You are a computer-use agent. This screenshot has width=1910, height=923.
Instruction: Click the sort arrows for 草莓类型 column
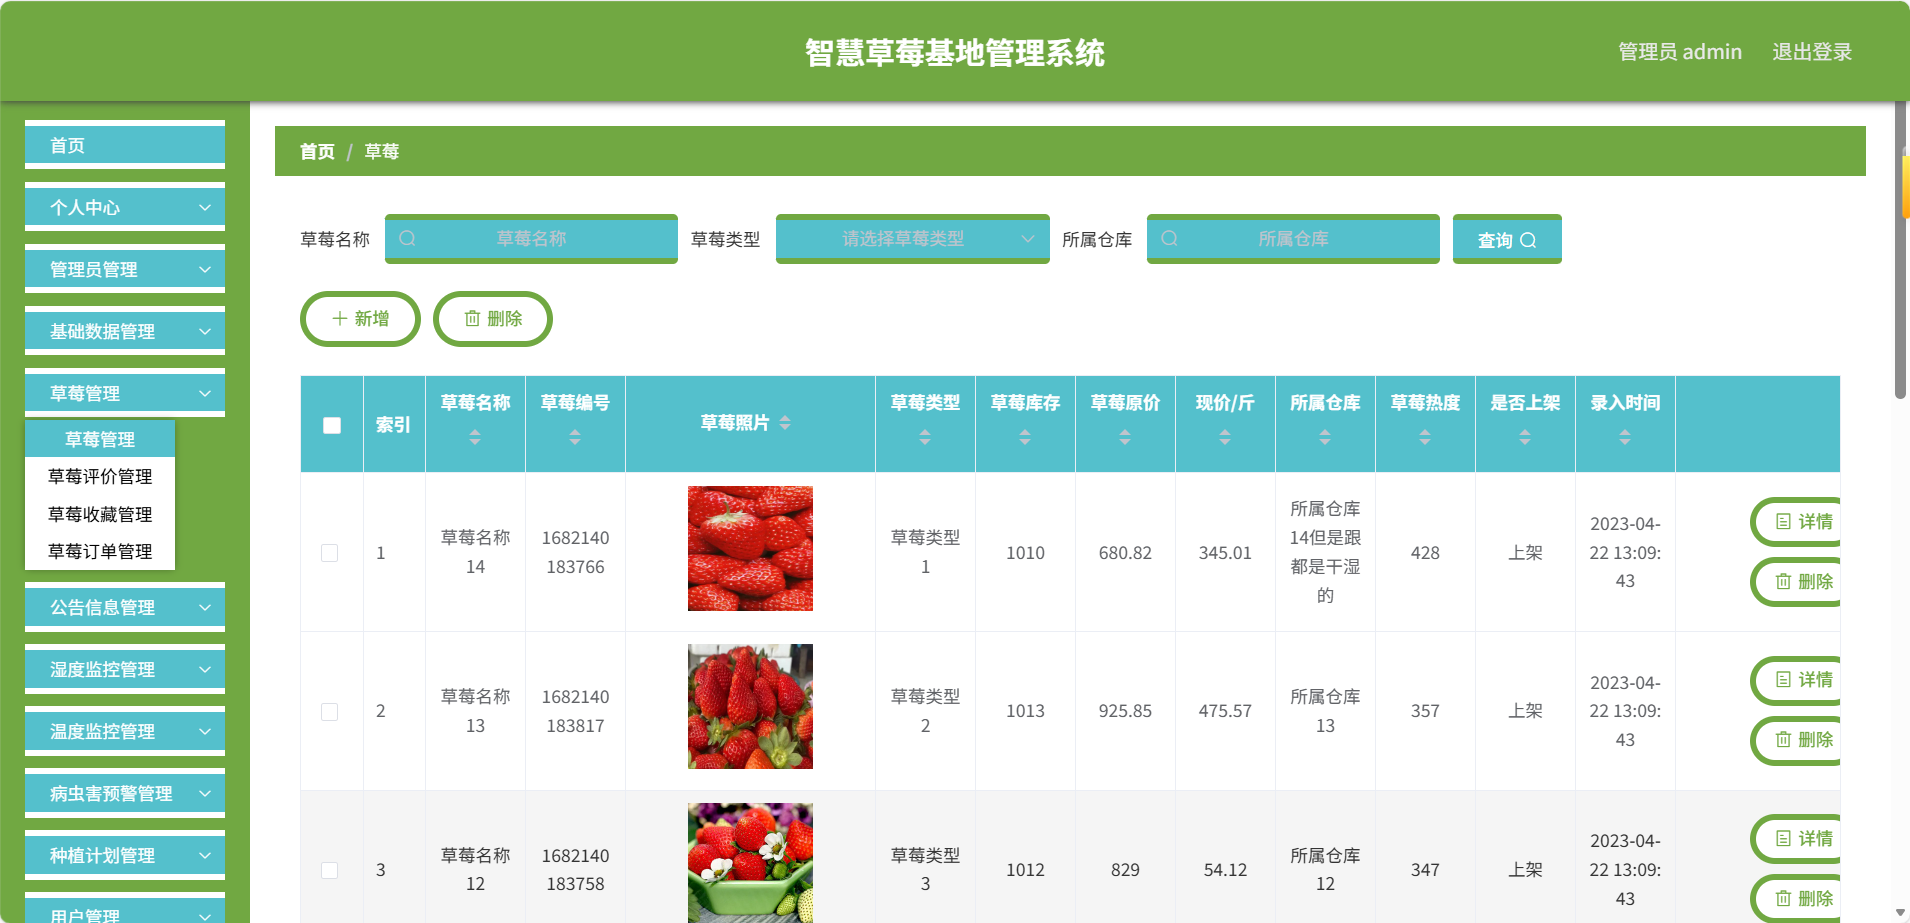[x=925, y=437]
